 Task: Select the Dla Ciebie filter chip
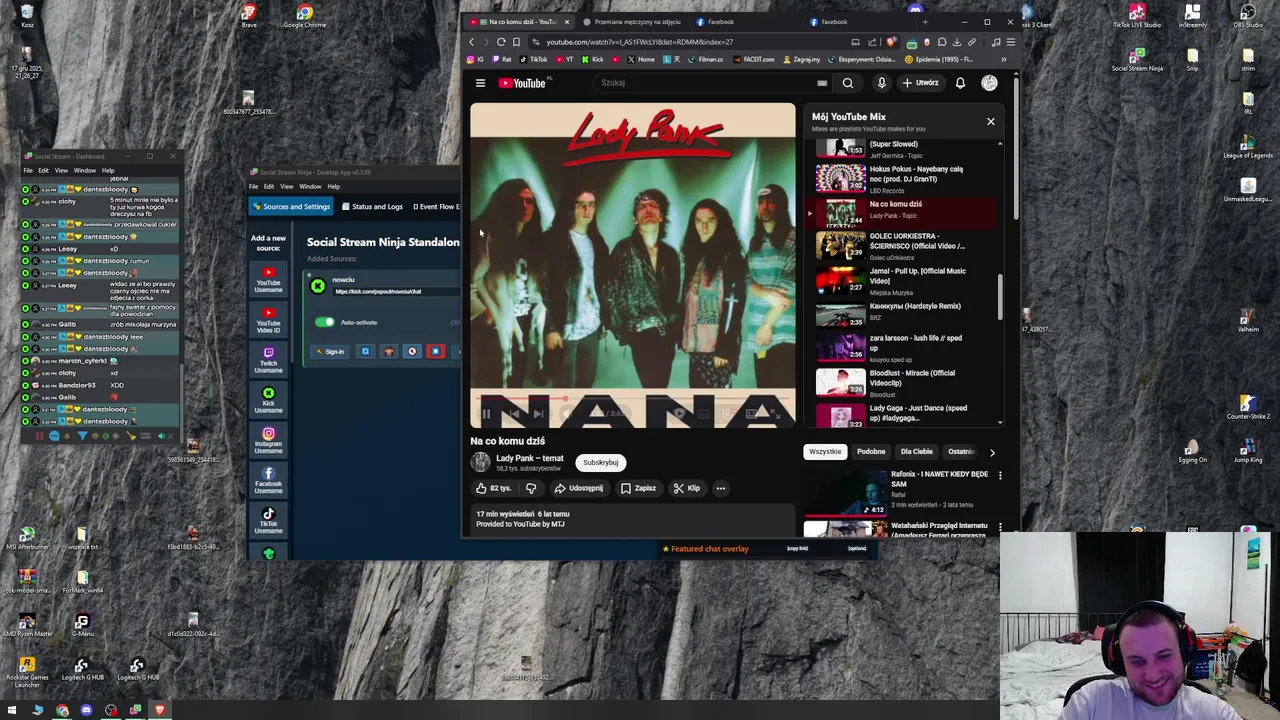(x=916, y=451)
